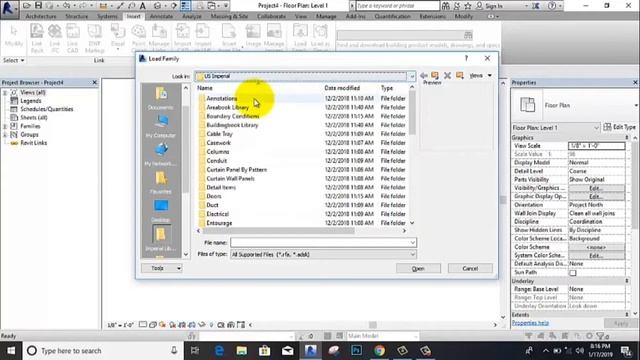This screenshot has height=360, width=640.
Task: Expand Families node in Project Browser
Action: (x=5, y=126)
